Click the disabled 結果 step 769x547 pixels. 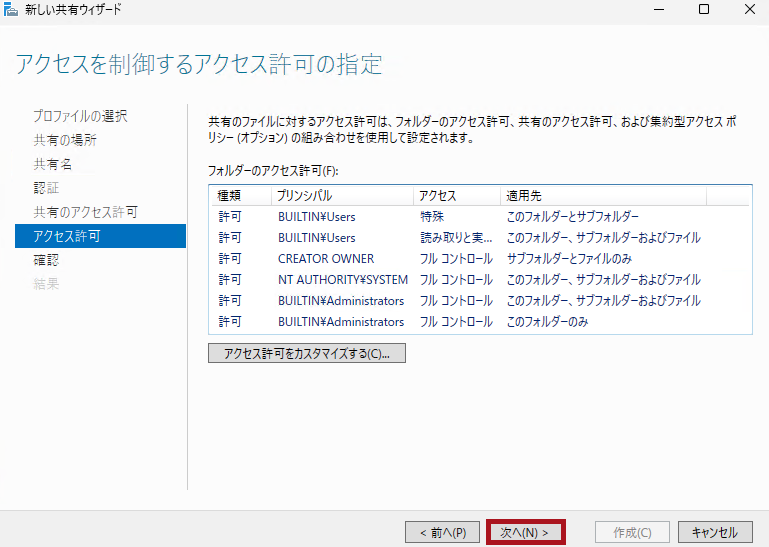click(46, 284)
